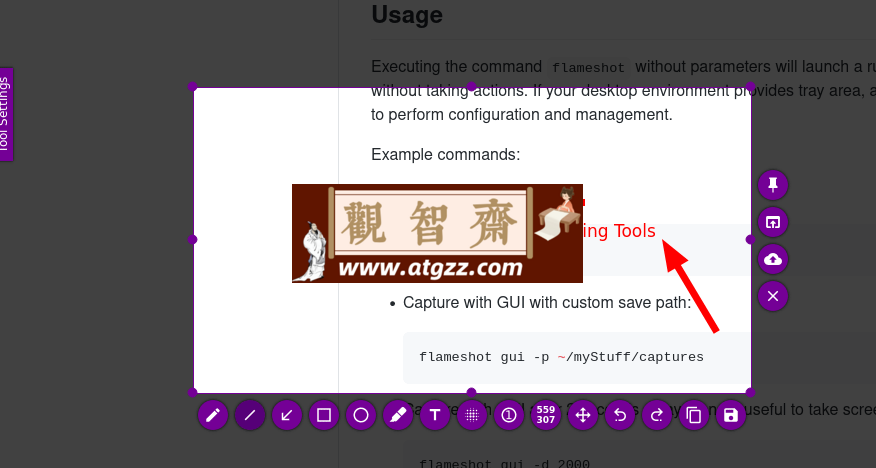
Task: Click 'to perform configuration and management.' text
Action: pyautogui.click(x=522, y=114)
